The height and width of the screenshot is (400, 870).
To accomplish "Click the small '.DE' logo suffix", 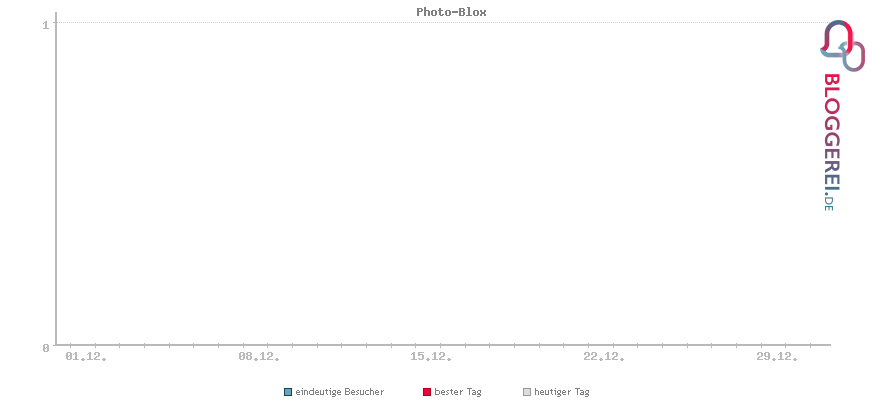I will pos(830,201).
